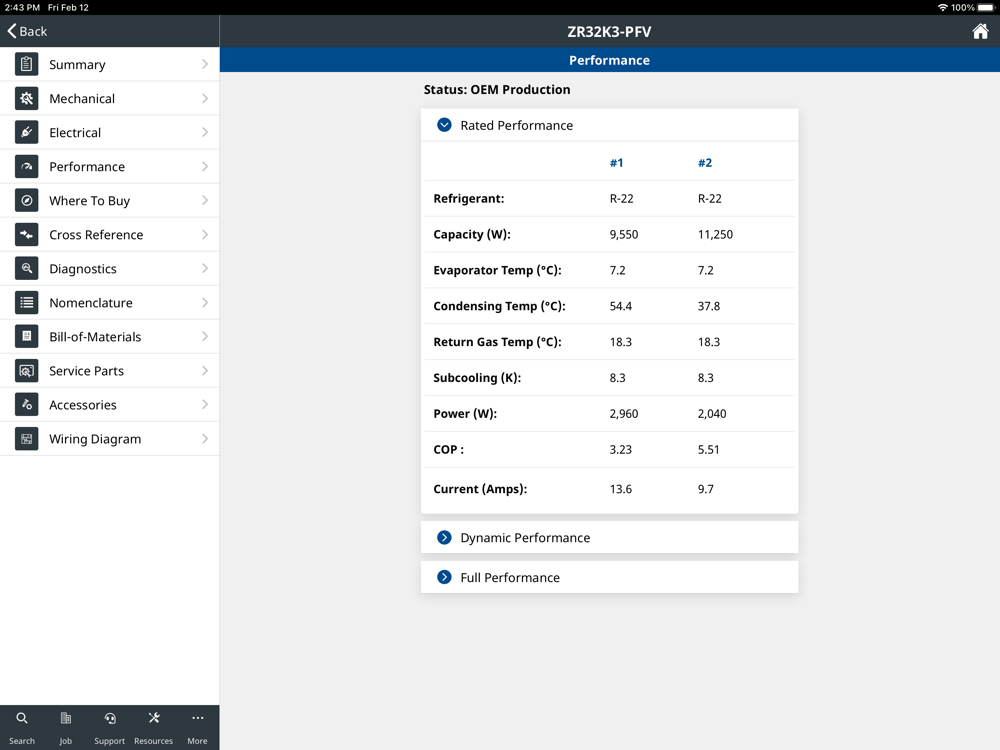
Task: Select the 5.51 COP value
Action: click(x=709, y=450)
